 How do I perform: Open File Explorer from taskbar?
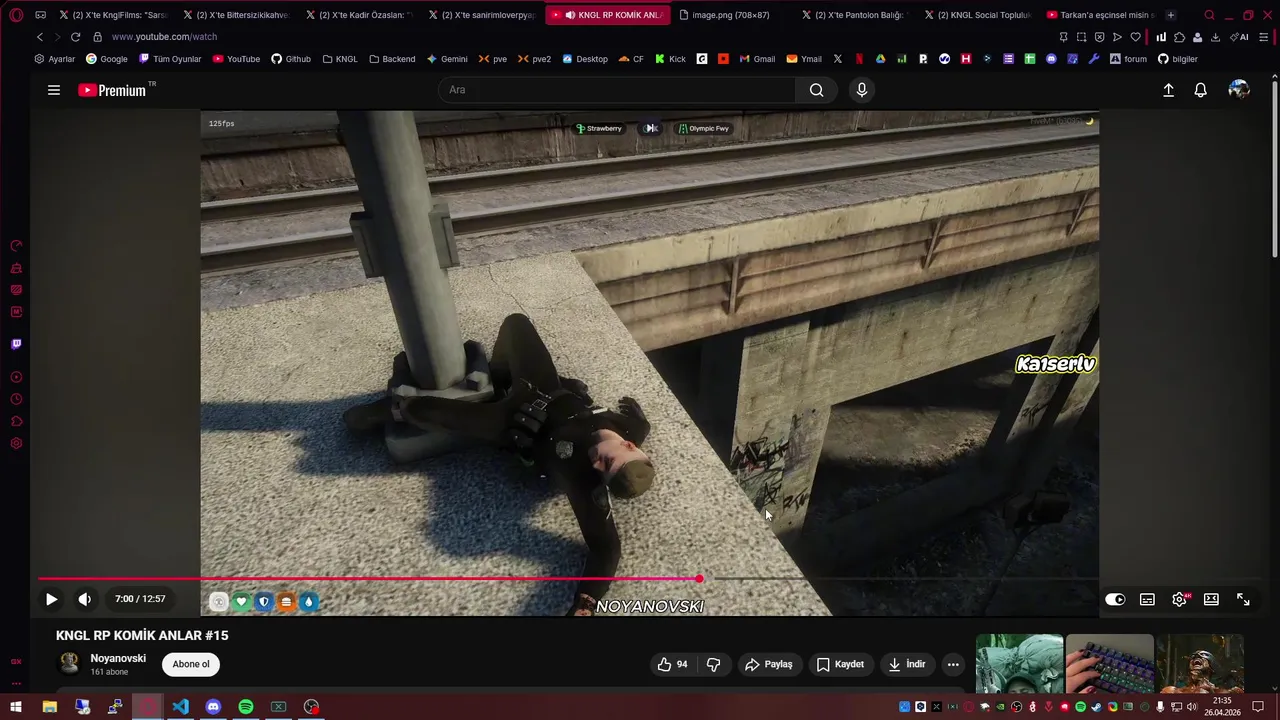[49, 707]
